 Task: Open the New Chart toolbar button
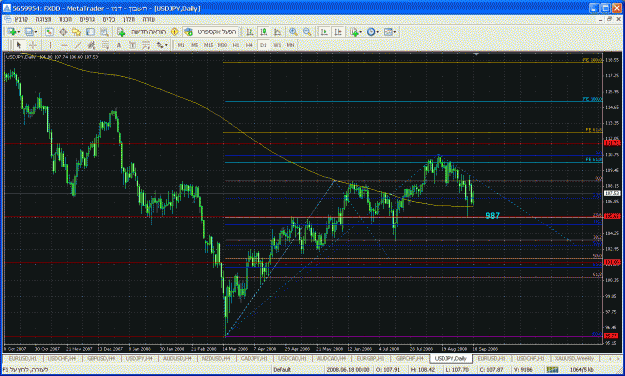tap(13, 32)
